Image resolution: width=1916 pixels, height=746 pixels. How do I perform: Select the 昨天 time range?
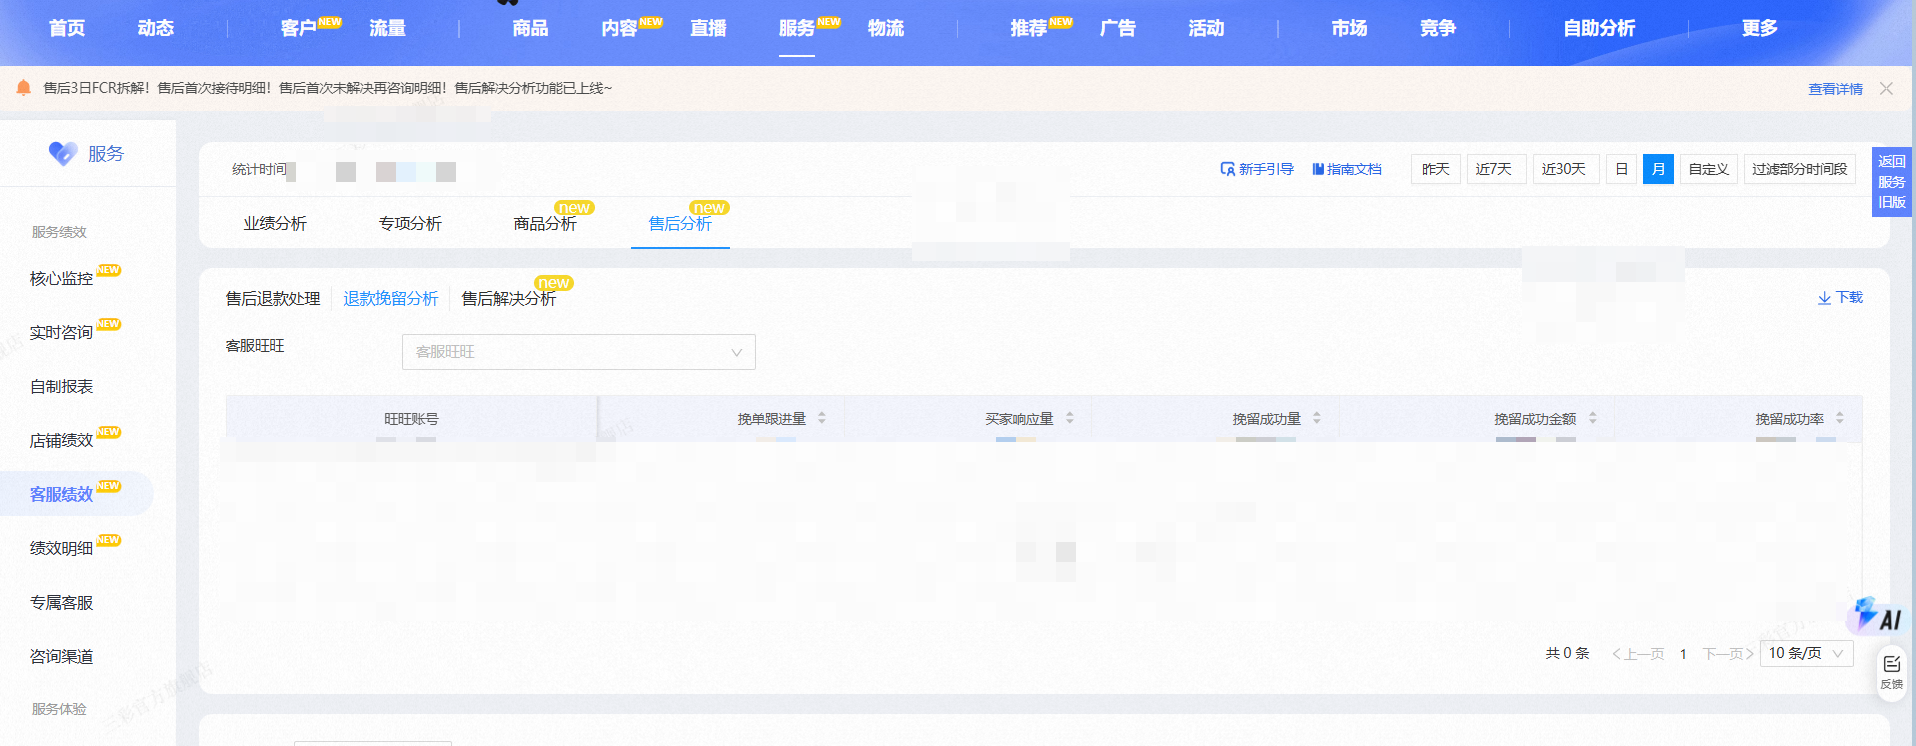click(1435, 169)
